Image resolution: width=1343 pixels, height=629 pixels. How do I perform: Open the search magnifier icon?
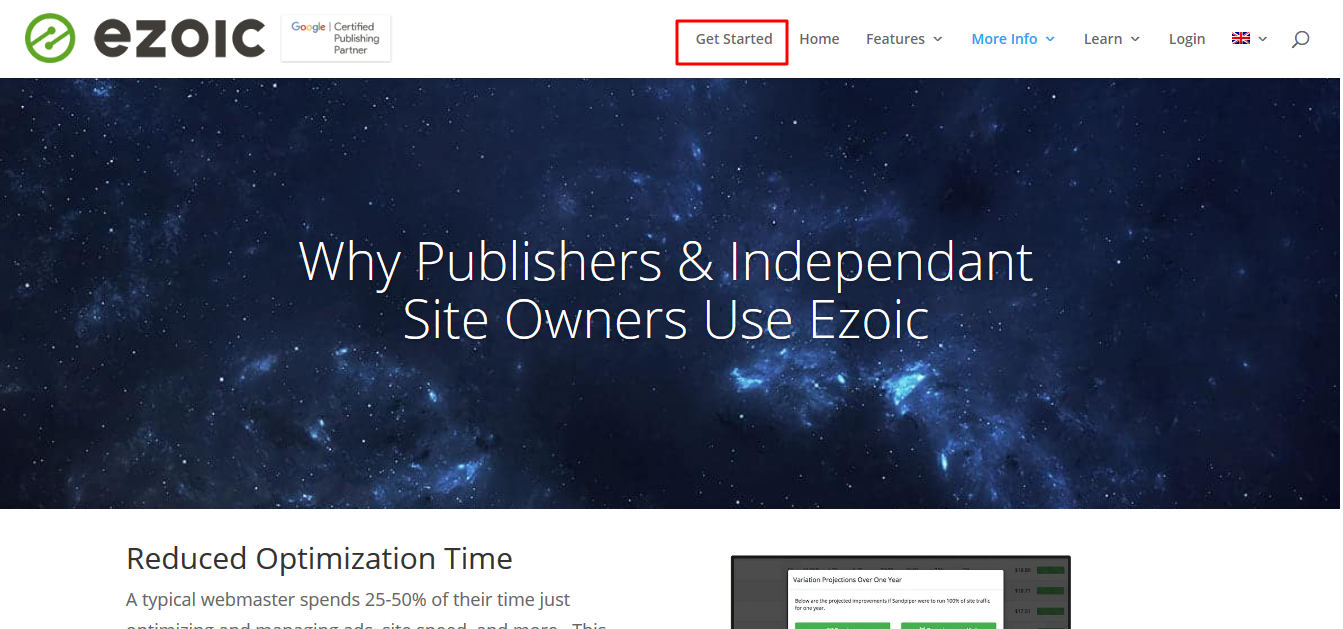pos(1300,39)
